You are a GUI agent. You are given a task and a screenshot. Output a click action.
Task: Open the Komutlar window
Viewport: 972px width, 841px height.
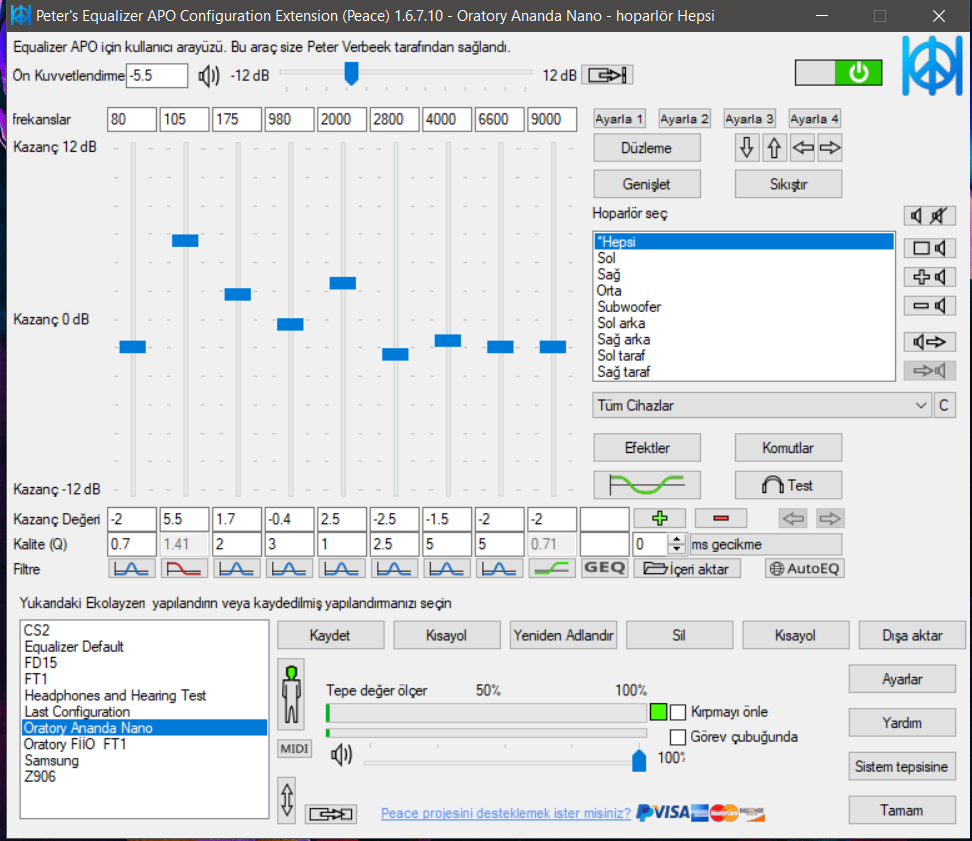tap(788, 447)
